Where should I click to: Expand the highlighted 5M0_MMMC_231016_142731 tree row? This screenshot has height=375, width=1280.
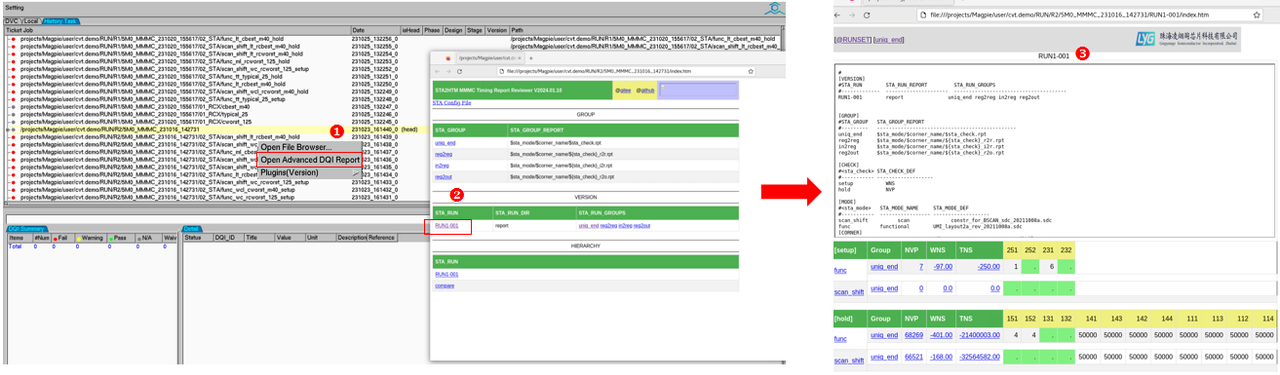click(x=7, y=130)
